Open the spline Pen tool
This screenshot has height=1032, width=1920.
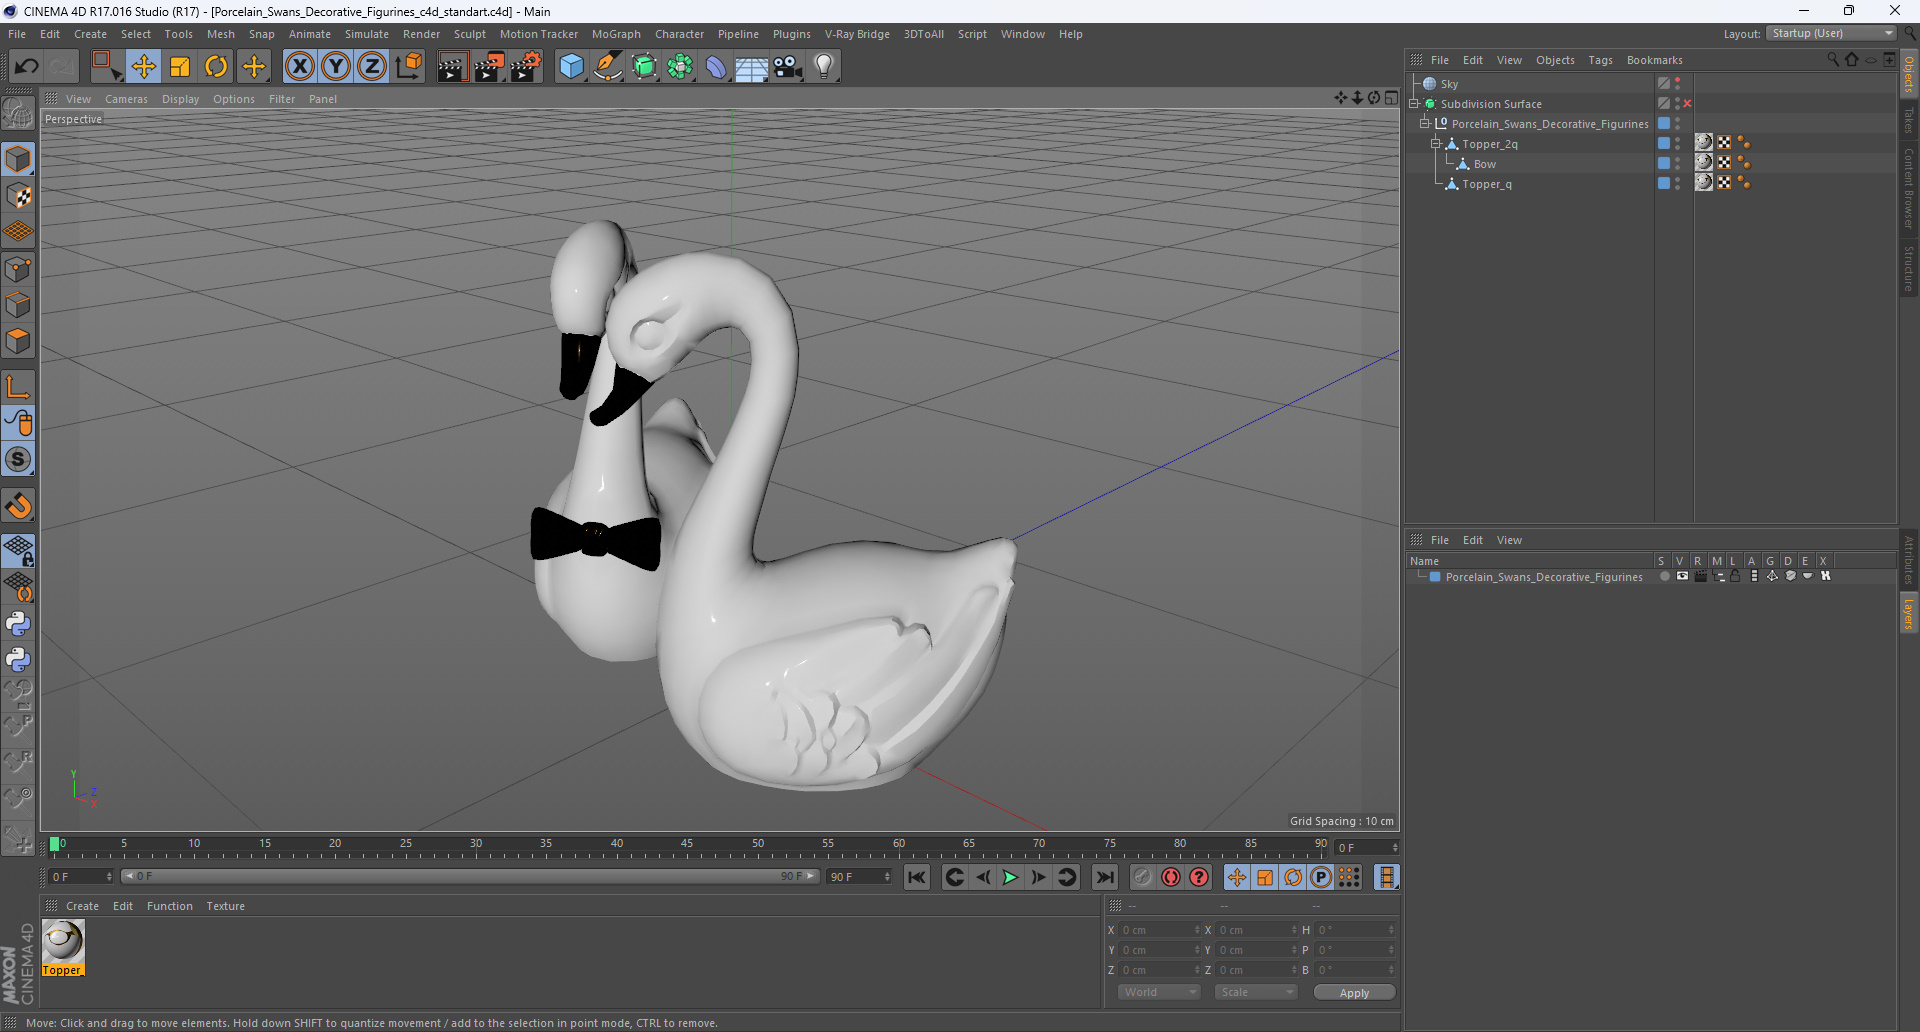click(x=608, y=66)
